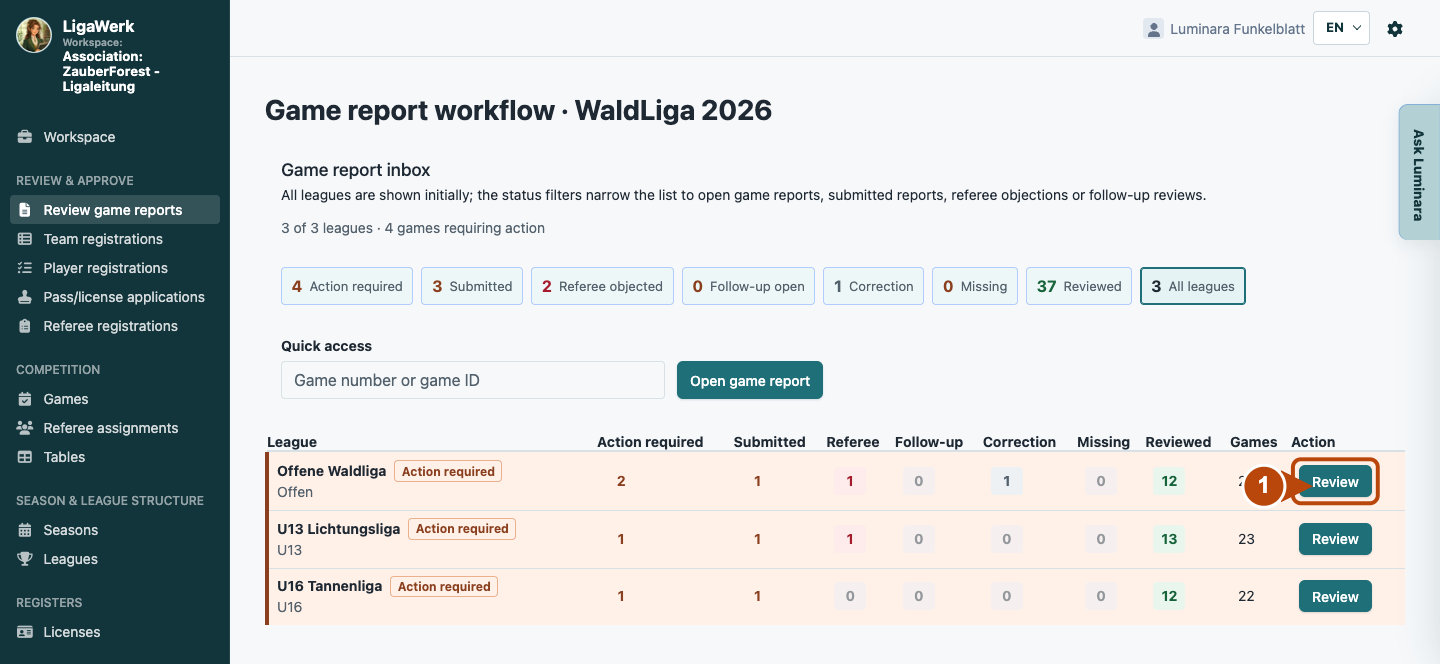The height and width of the screenshot is (664, 1440).
Task: Filter by Correction status
Action: (x=873, y=286)
